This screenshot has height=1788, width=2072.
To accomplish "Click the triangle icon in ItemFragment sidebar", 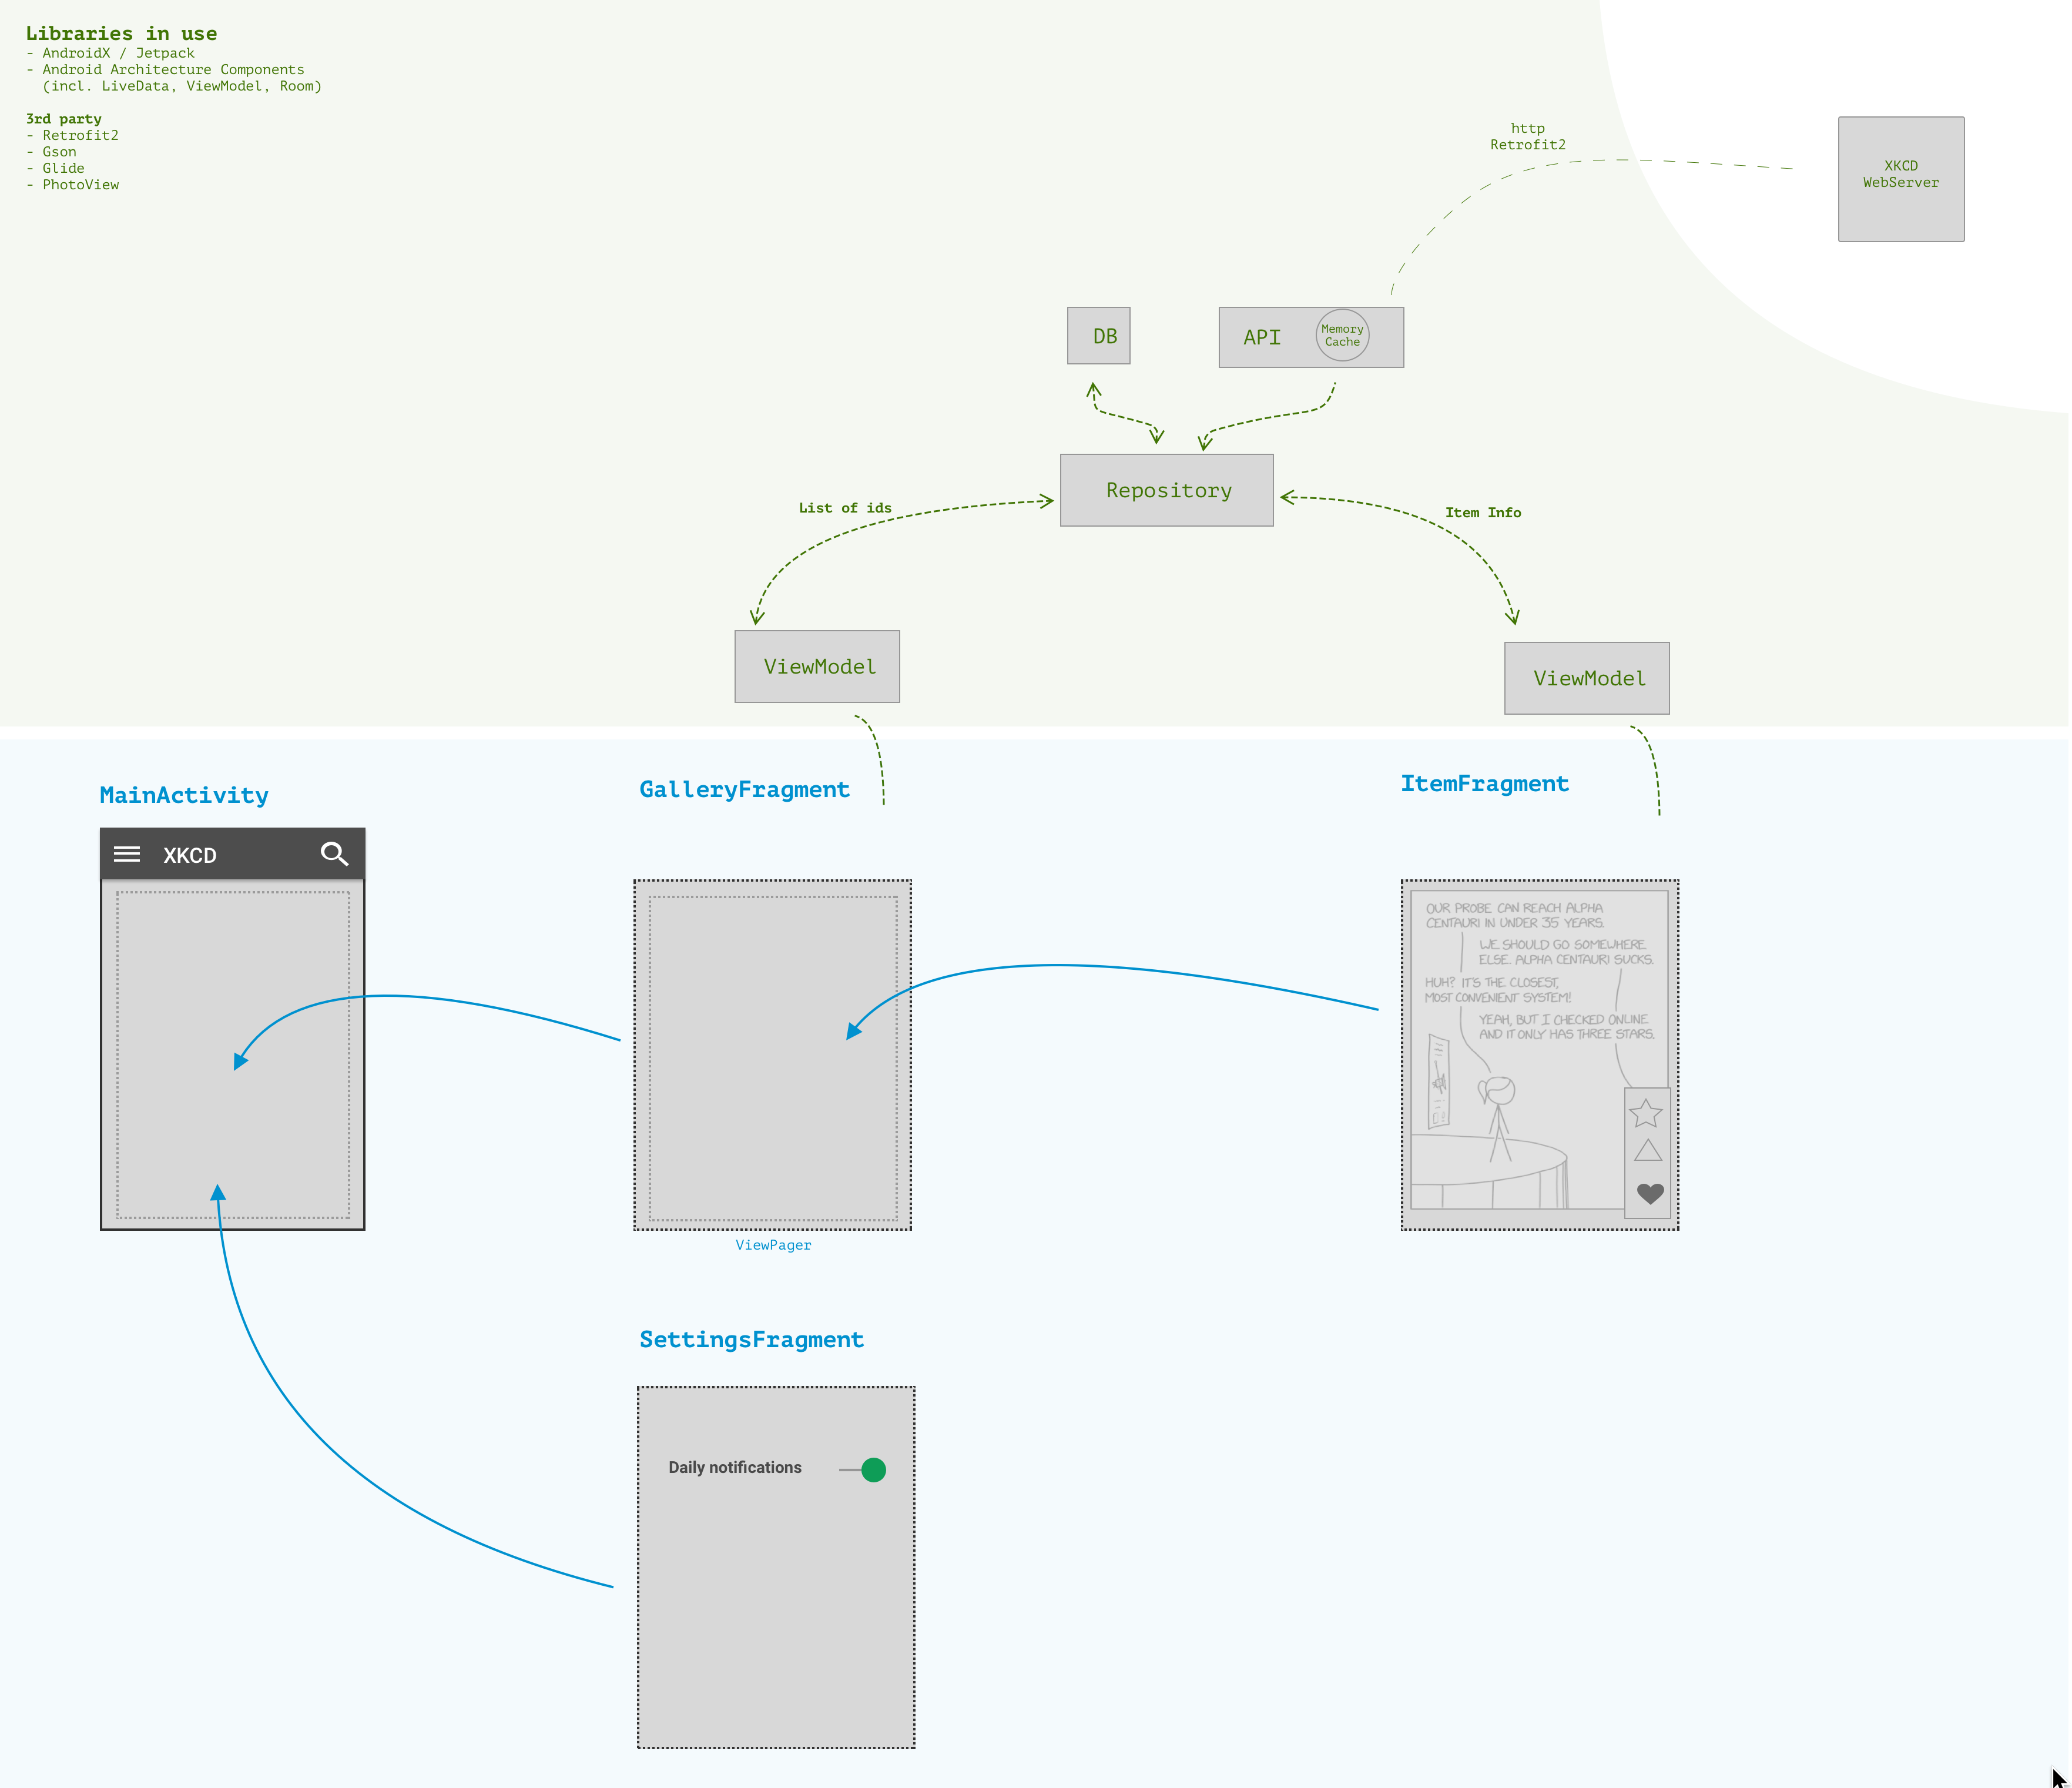I will coord(1647,1151).
